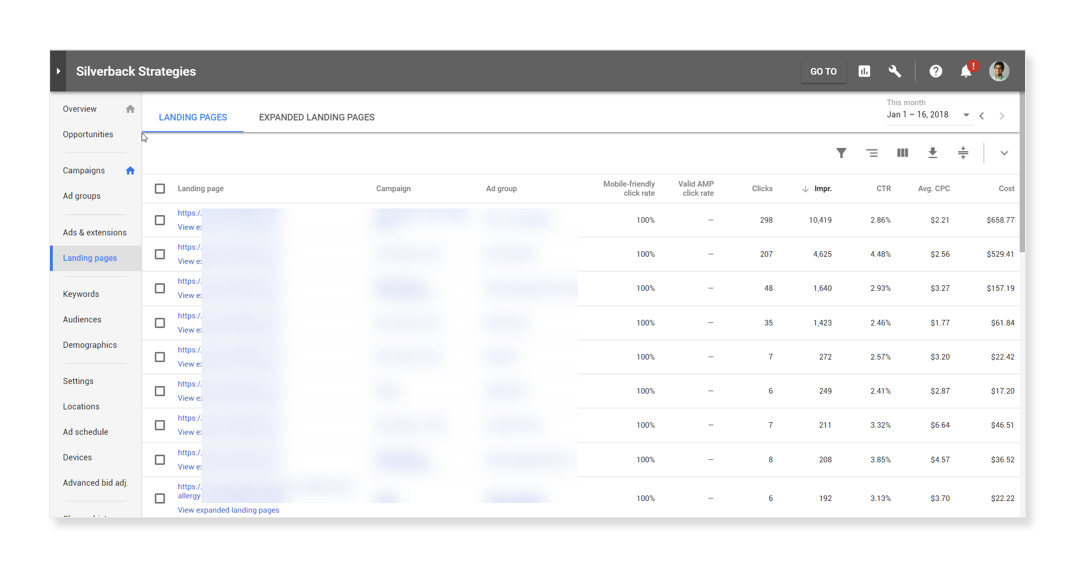This screenshot has height=567, width=1075.
Task: Switch to the LANDING PAGES tab
Action: [193, 117]
